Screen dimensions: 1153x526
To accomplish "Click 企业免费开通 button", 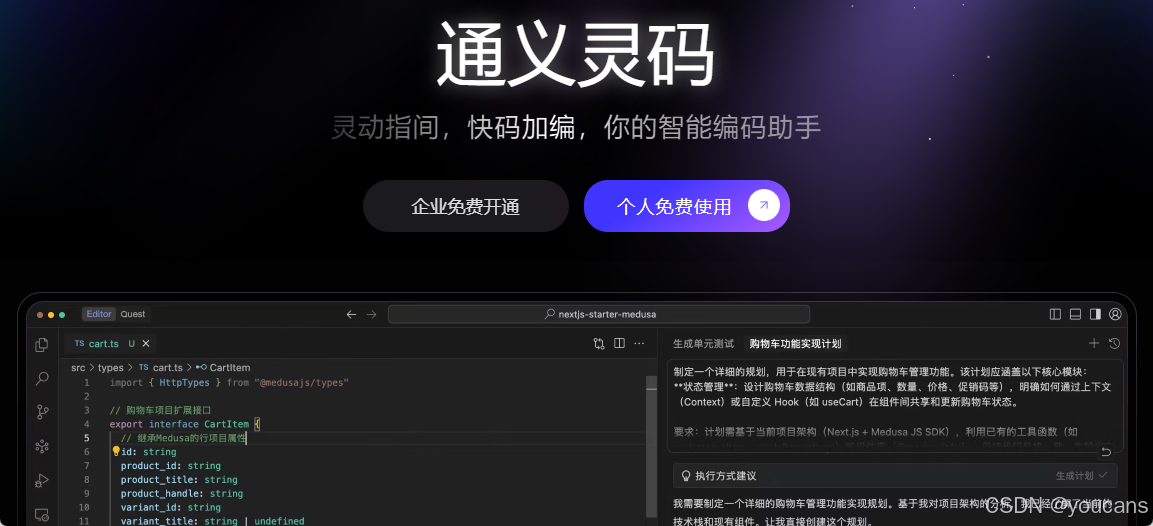I will point(465,206).
